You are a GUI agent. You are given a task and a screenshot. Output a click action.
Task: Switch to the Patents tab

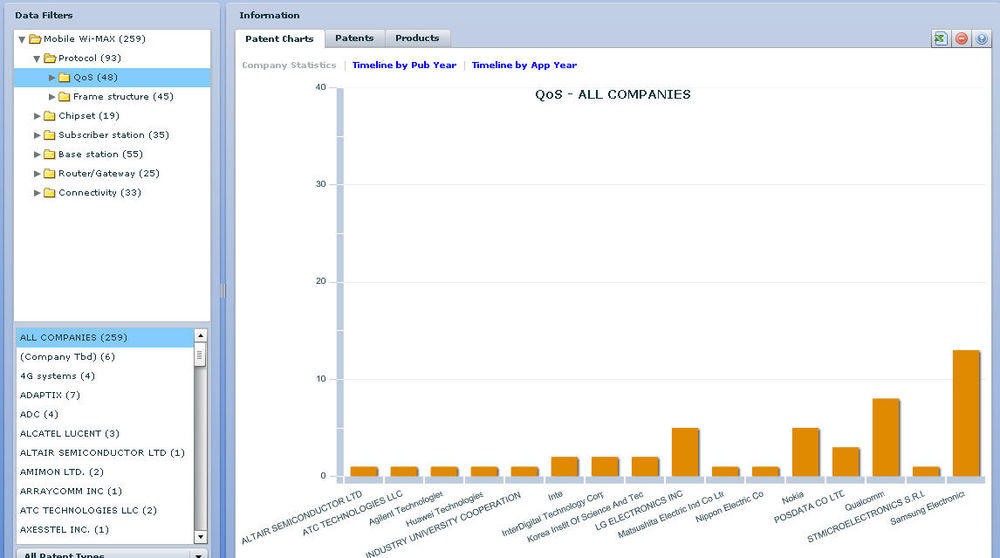[x=354, y=38]
